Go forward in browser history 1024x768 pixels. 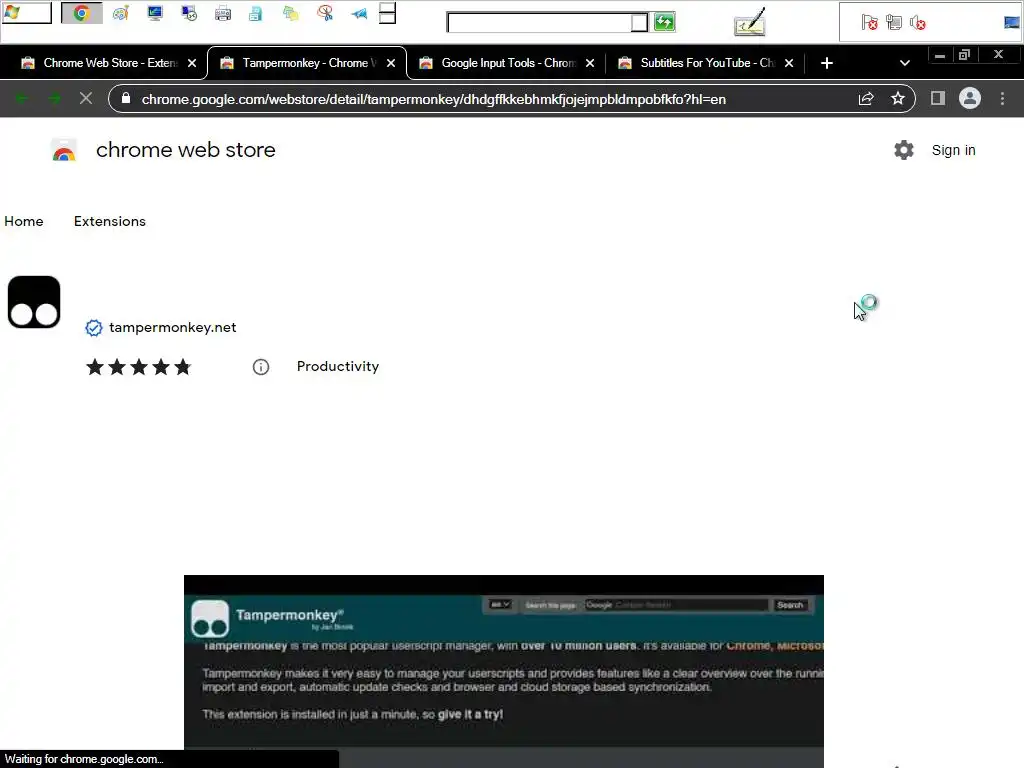(54, 99)
